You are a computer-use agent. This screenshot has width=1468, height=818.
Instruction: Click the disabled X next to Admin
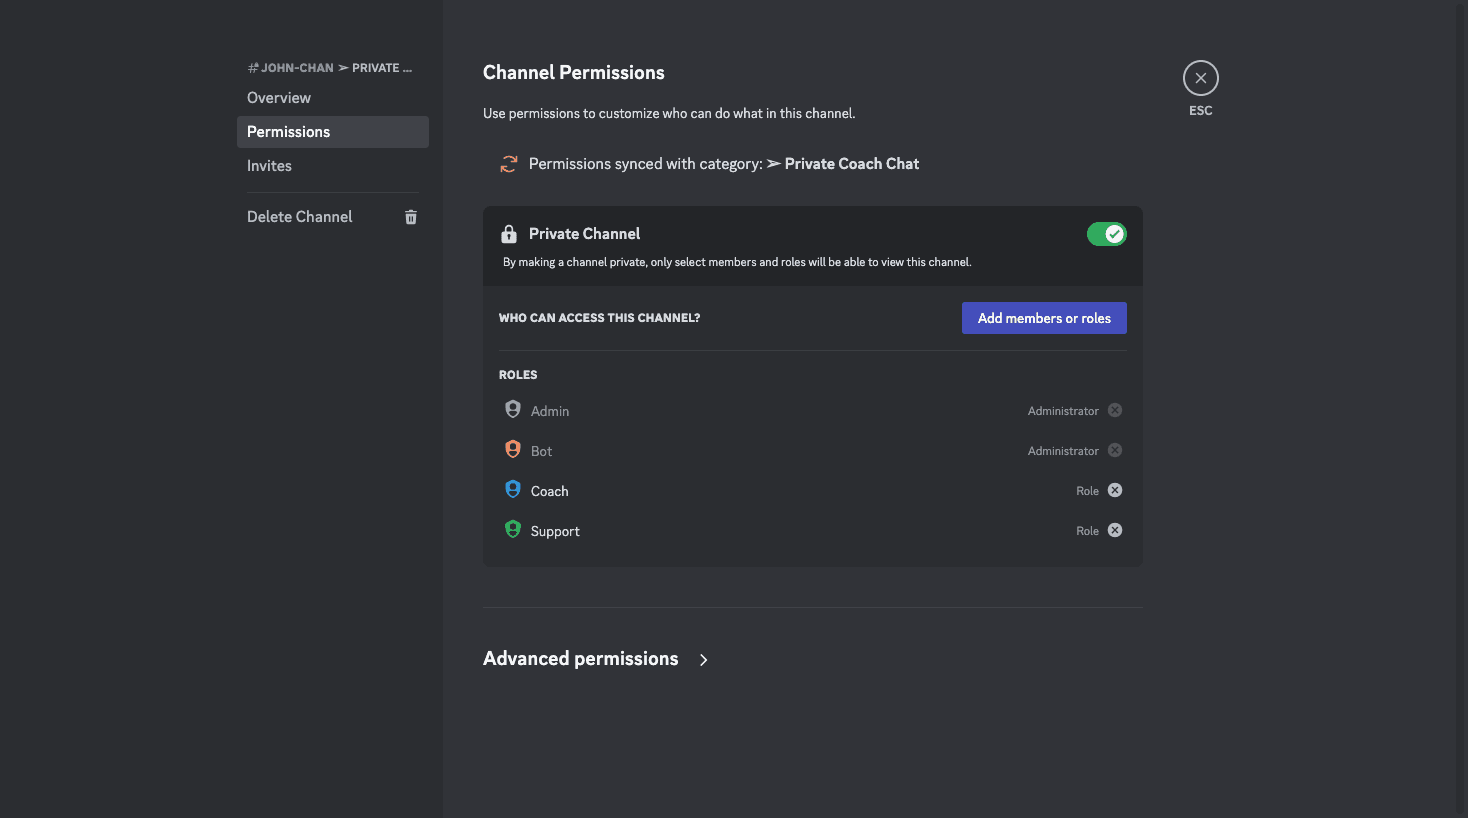tap(1115, 410)
